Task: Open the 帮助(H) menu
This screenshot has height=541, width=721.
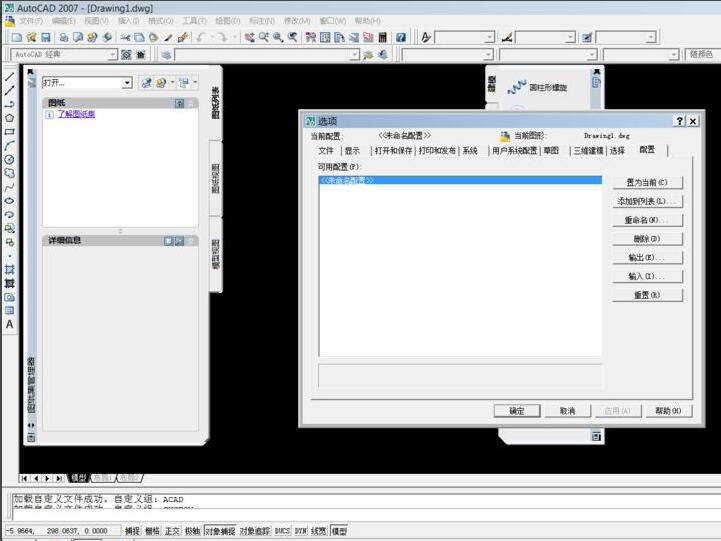Action: click(x=367, y=21)
